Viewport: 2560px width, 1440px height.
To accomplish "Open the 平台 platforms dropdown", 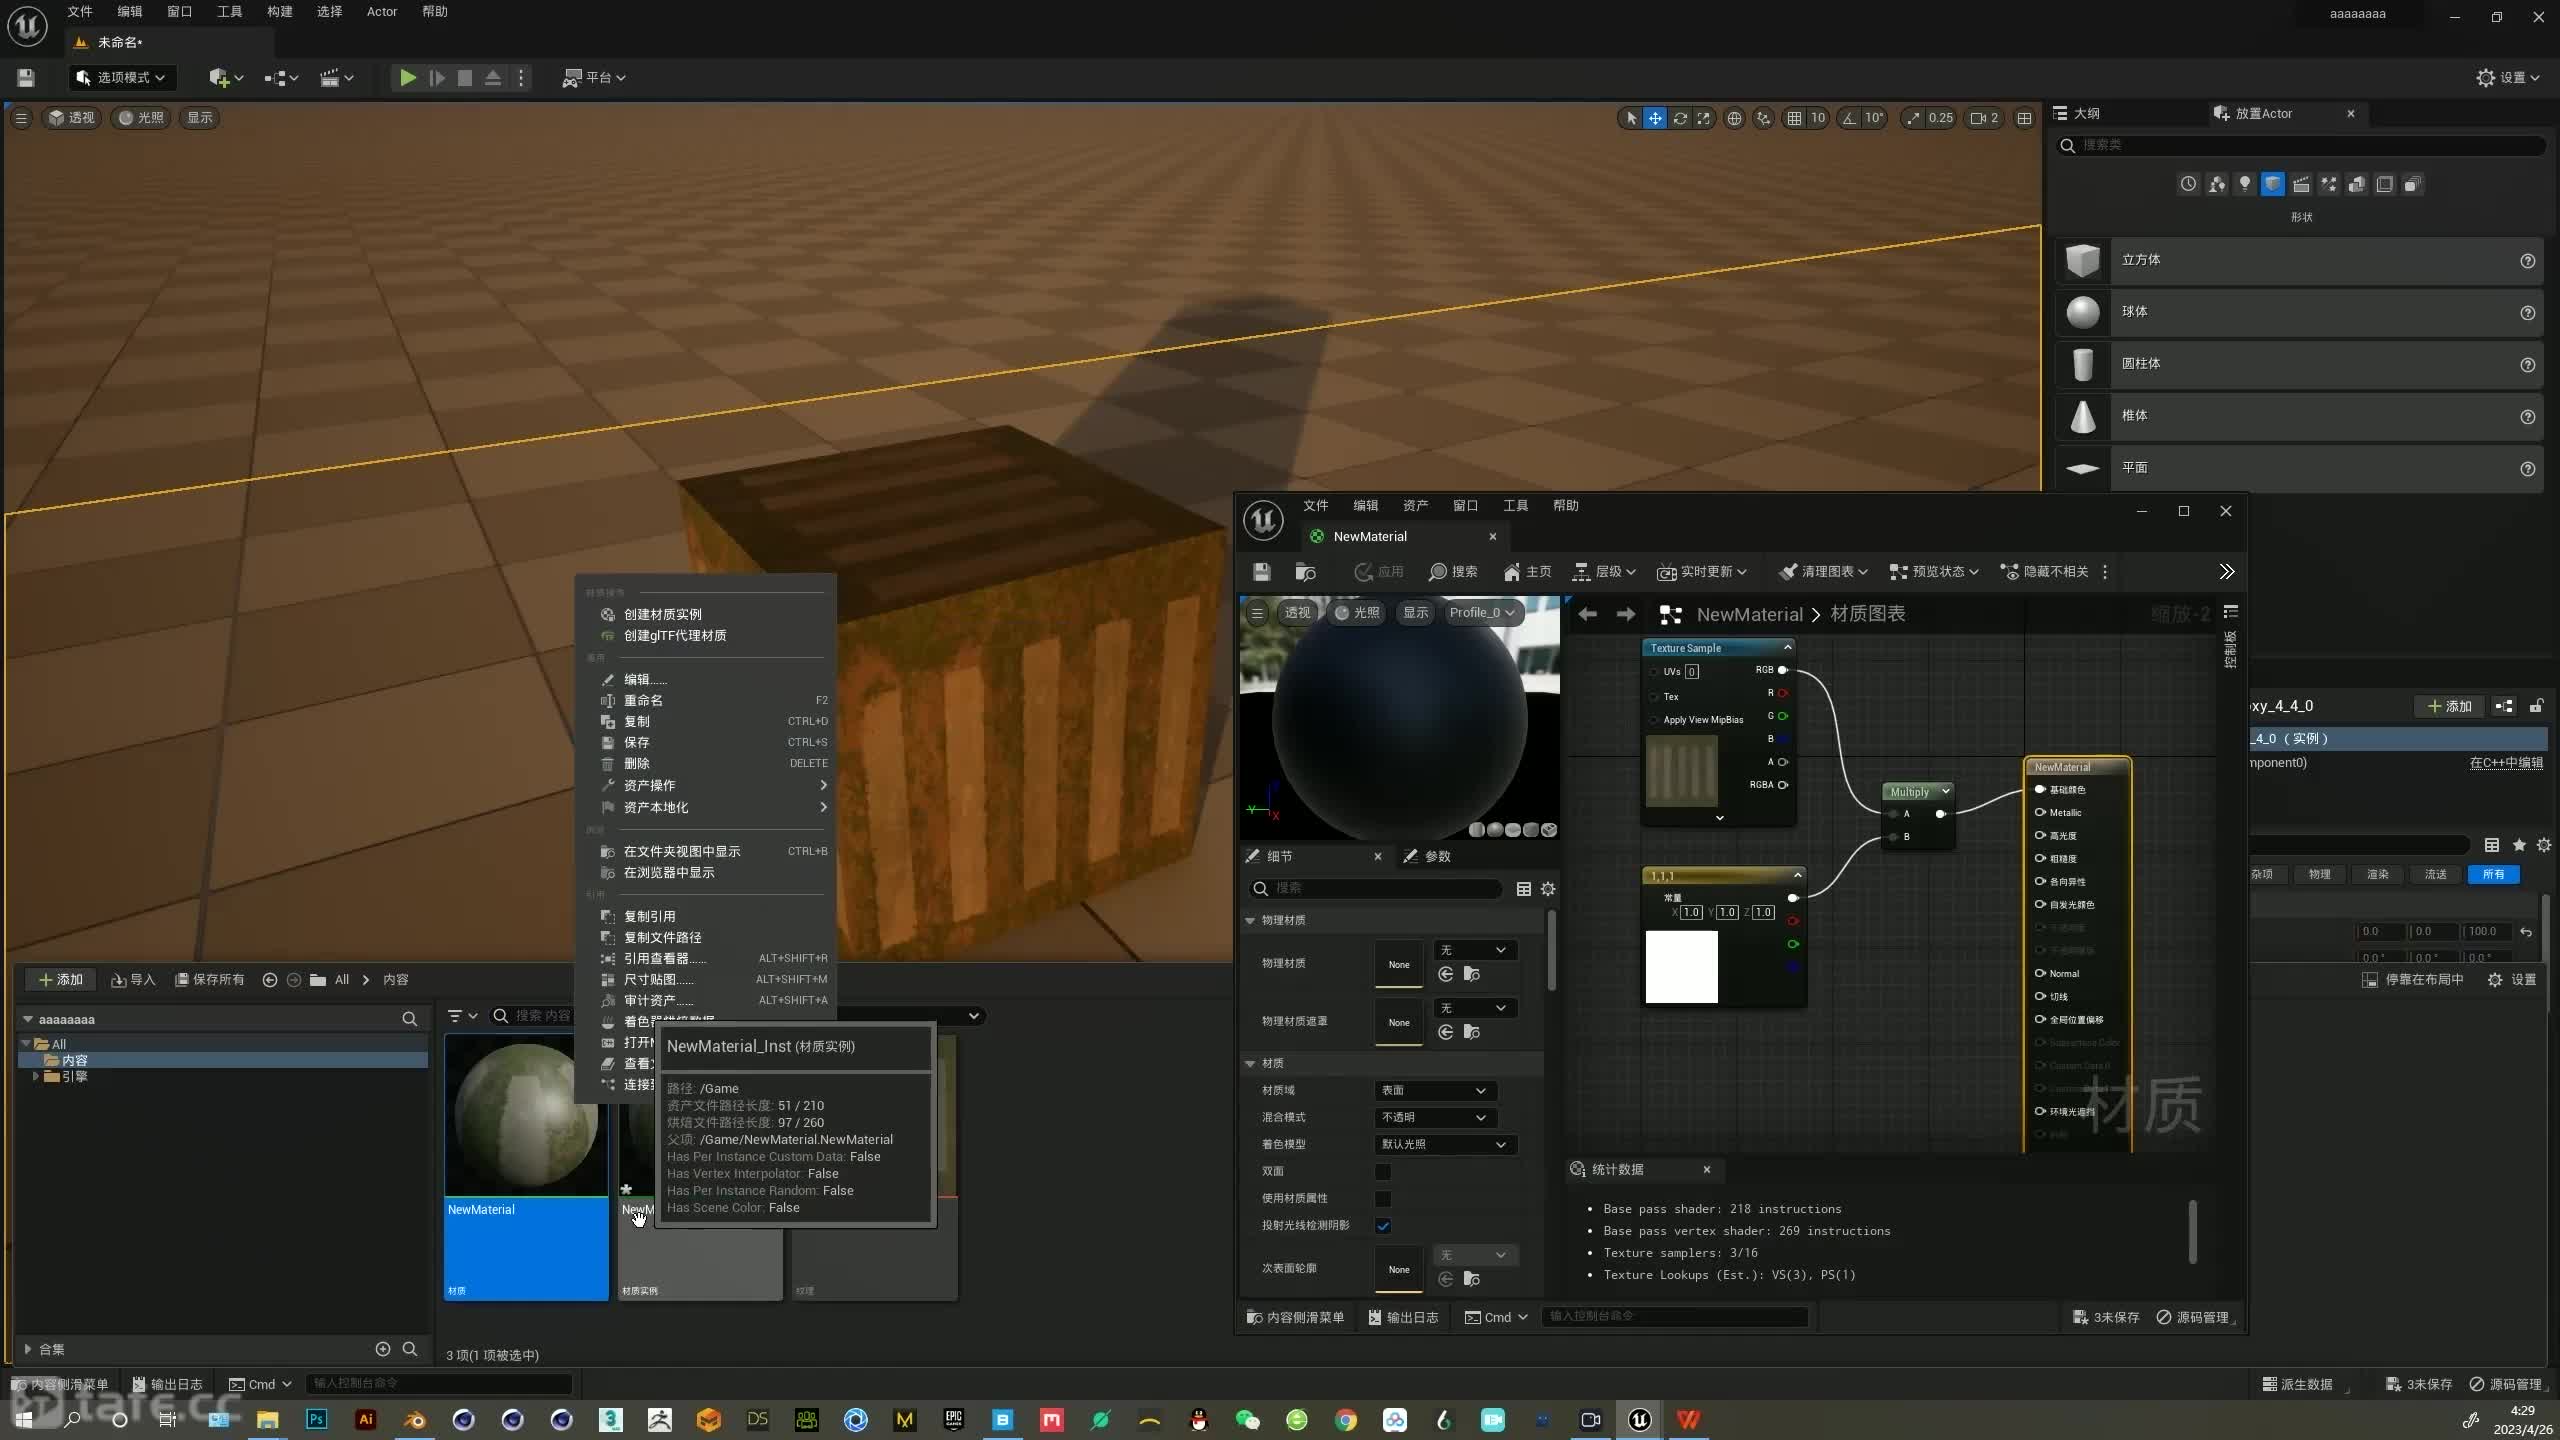I will (x=595, y=77).
